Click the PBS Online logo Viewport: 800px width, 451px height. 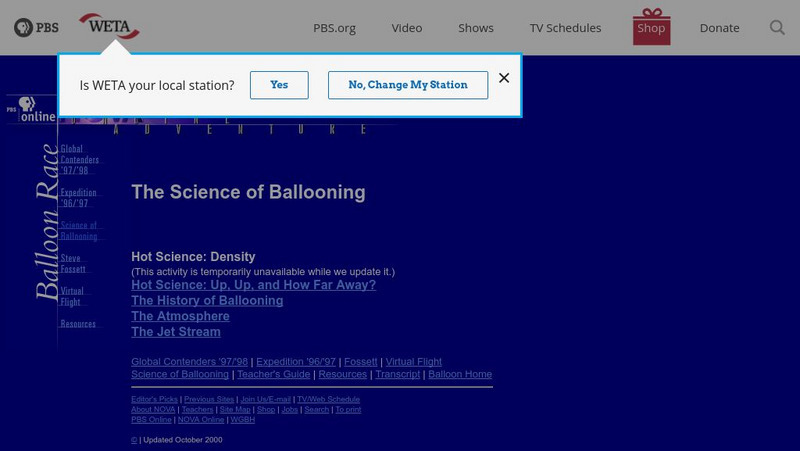click(x=32, y=109)
